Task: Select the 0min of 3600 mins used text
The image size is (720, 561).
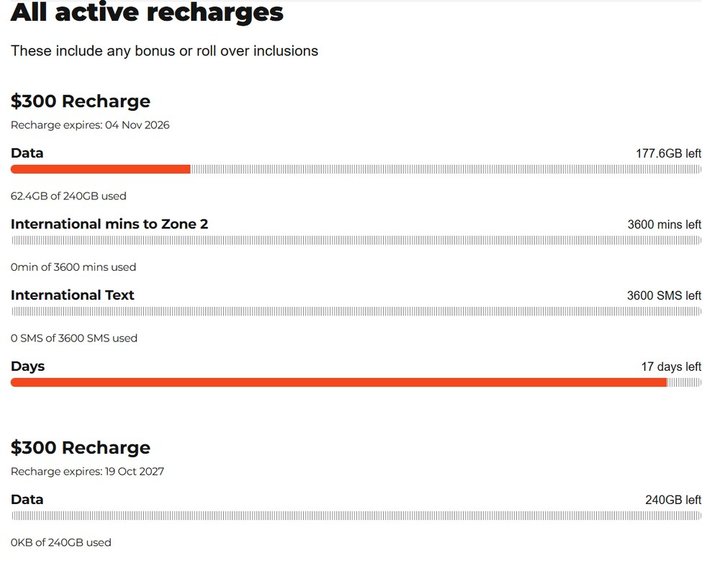Action: [73, 267]
